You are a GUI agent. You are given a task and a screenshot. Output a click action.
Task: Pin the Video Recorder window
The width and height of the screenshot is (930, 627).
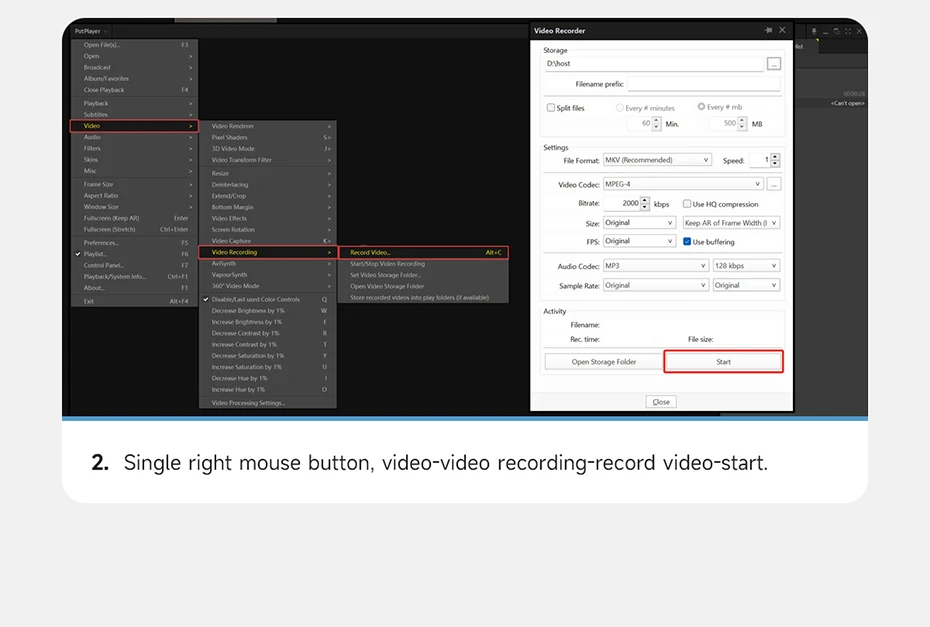coord(769,30)
